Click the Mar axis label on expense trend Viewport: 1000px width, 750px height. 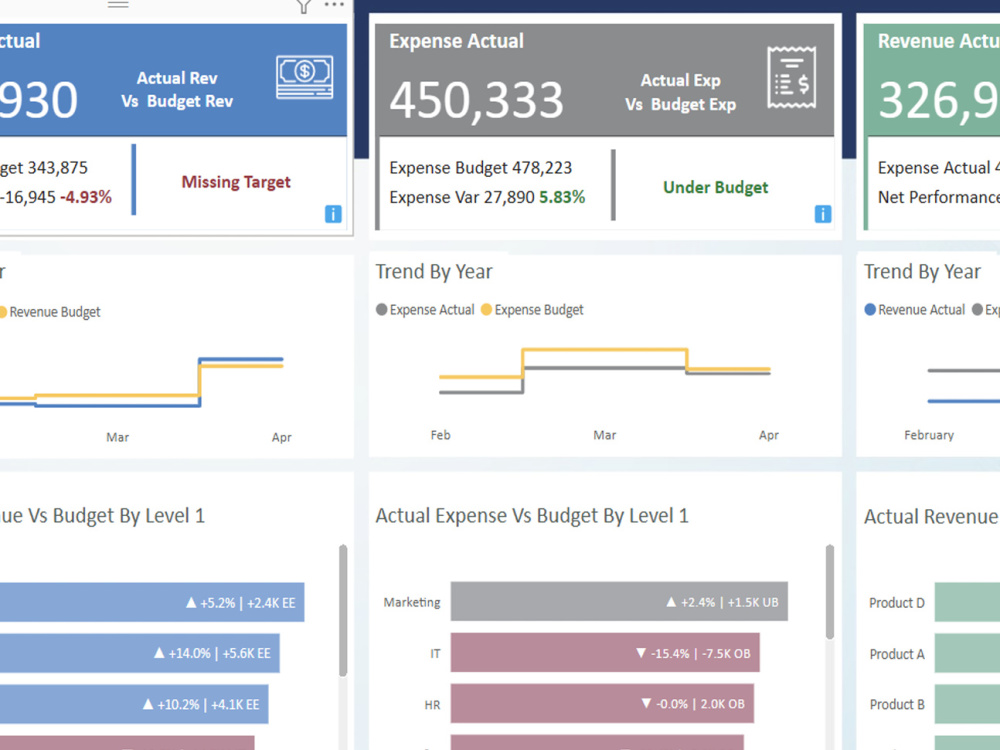(605, 435)
